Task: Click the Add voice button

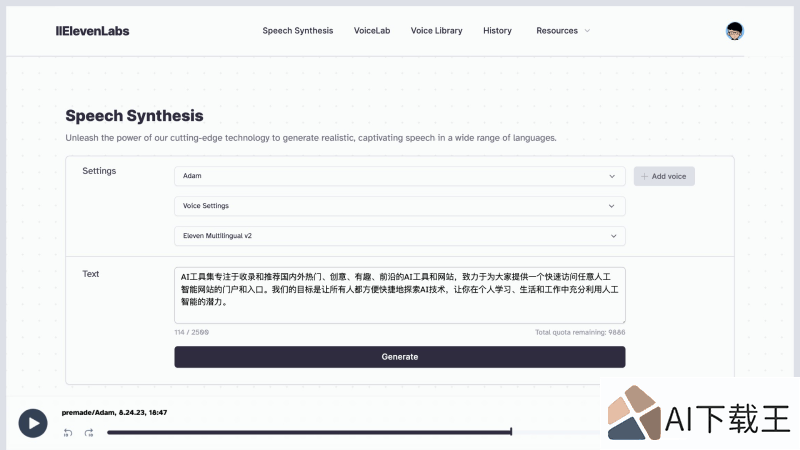Action: coord(664,176)
